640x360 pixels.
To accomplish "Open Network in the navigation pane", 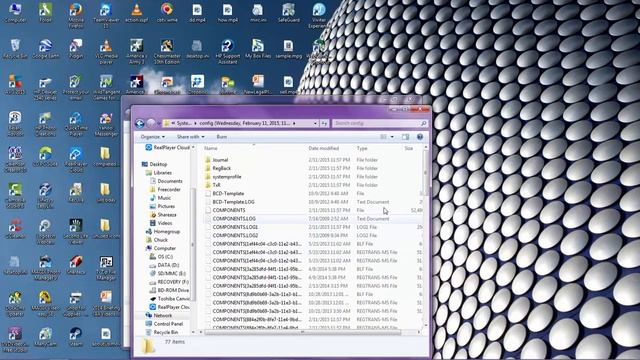I will (162, 316).
